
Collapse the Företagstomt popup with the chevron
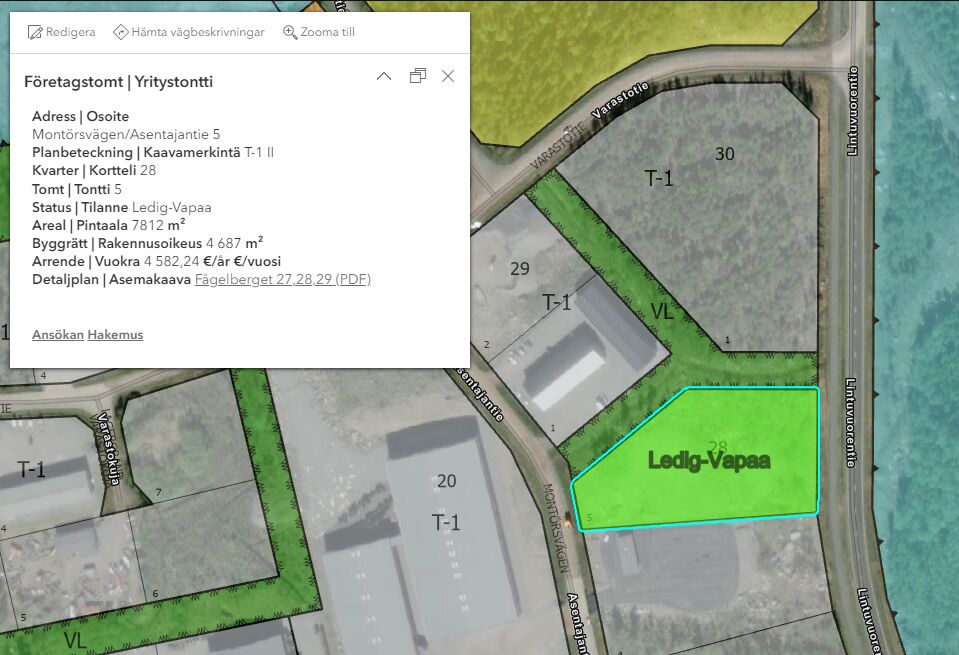coord(383,76)
